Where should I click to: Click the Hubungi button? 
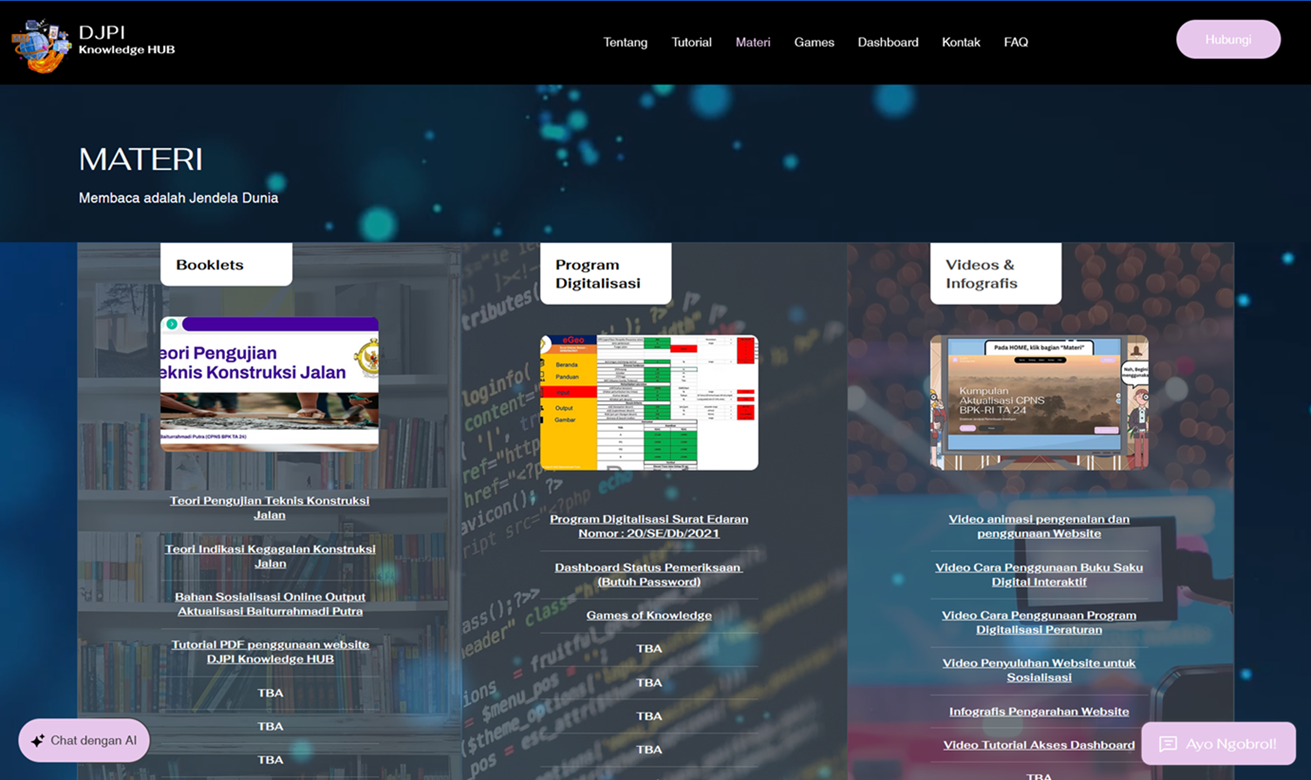coord(1228,39)
